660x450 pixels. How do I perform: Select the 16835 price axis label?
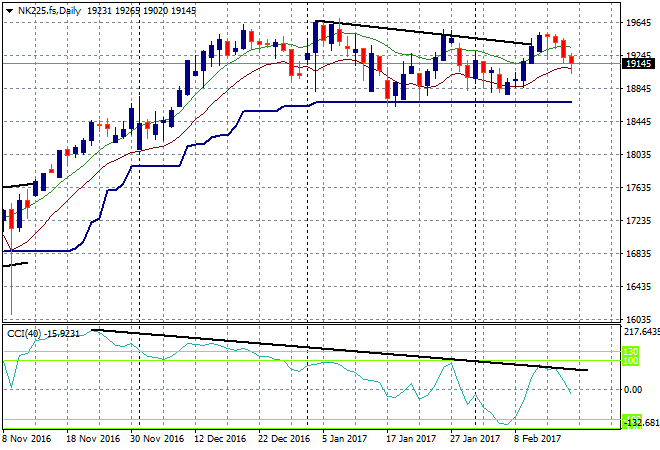point(639,253)
